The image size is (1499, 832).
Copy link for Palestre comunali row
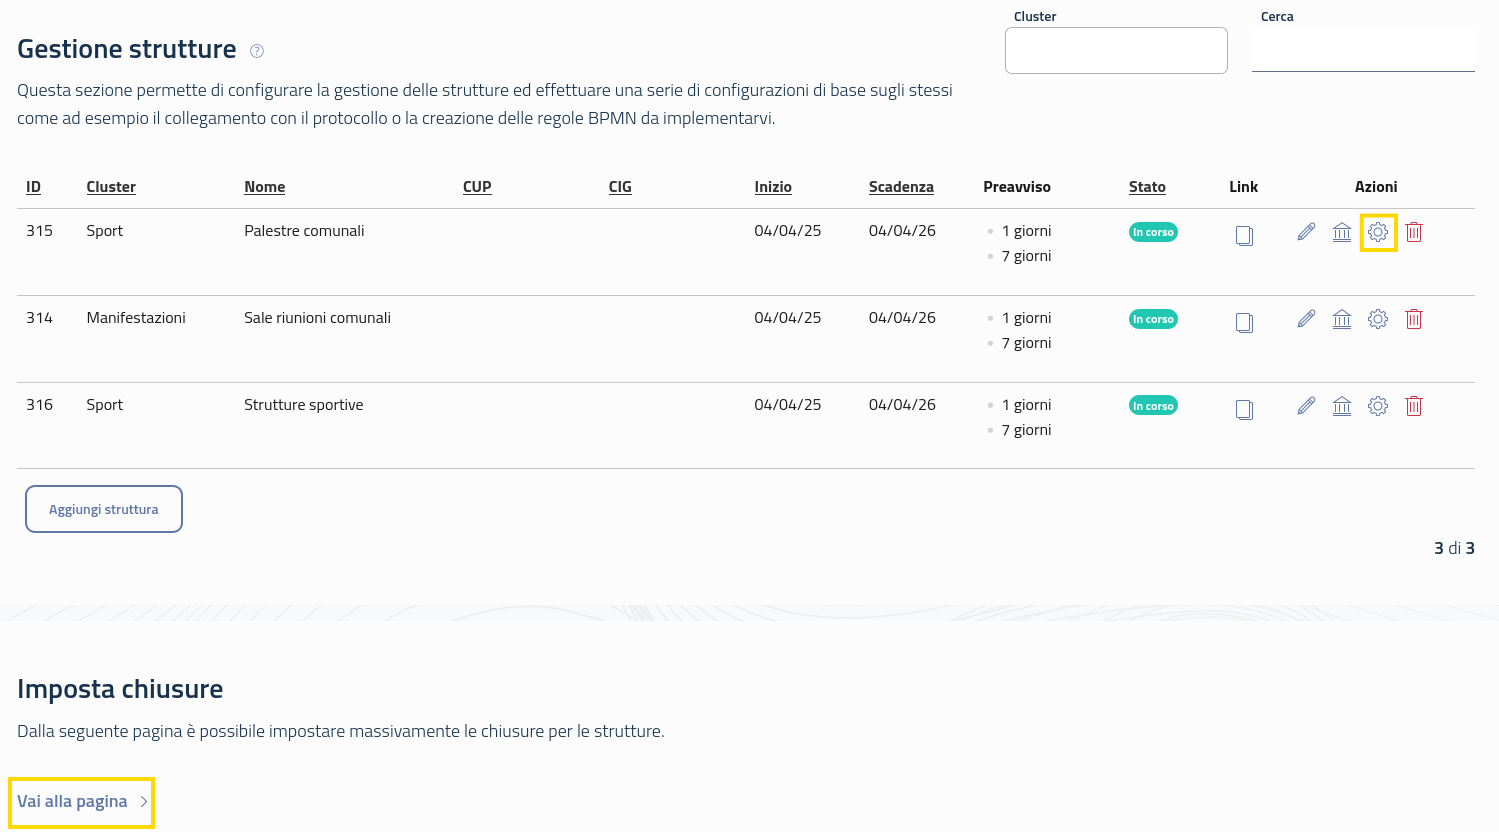[x=1244, y=236]
